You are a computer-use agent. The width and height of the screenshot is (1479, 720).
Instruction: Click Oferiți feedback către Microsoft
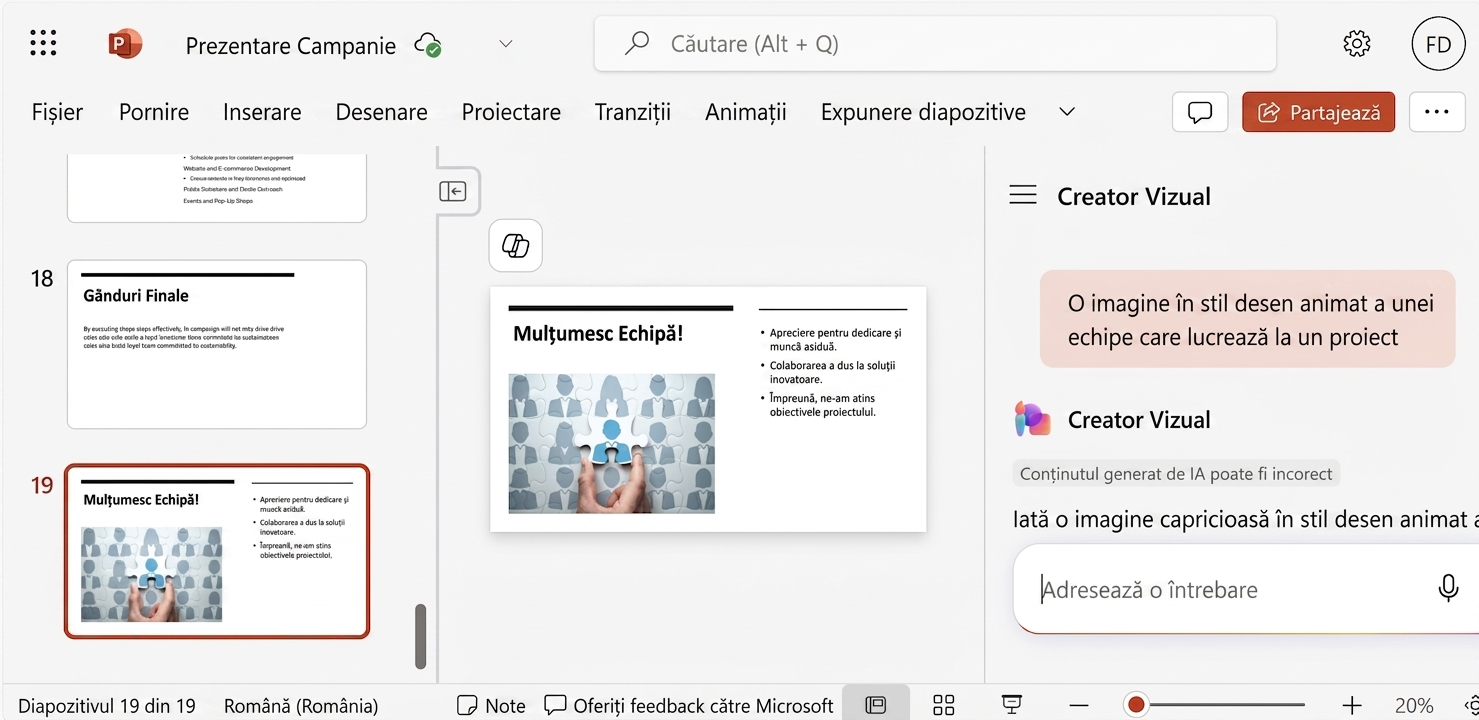point(689,705)
